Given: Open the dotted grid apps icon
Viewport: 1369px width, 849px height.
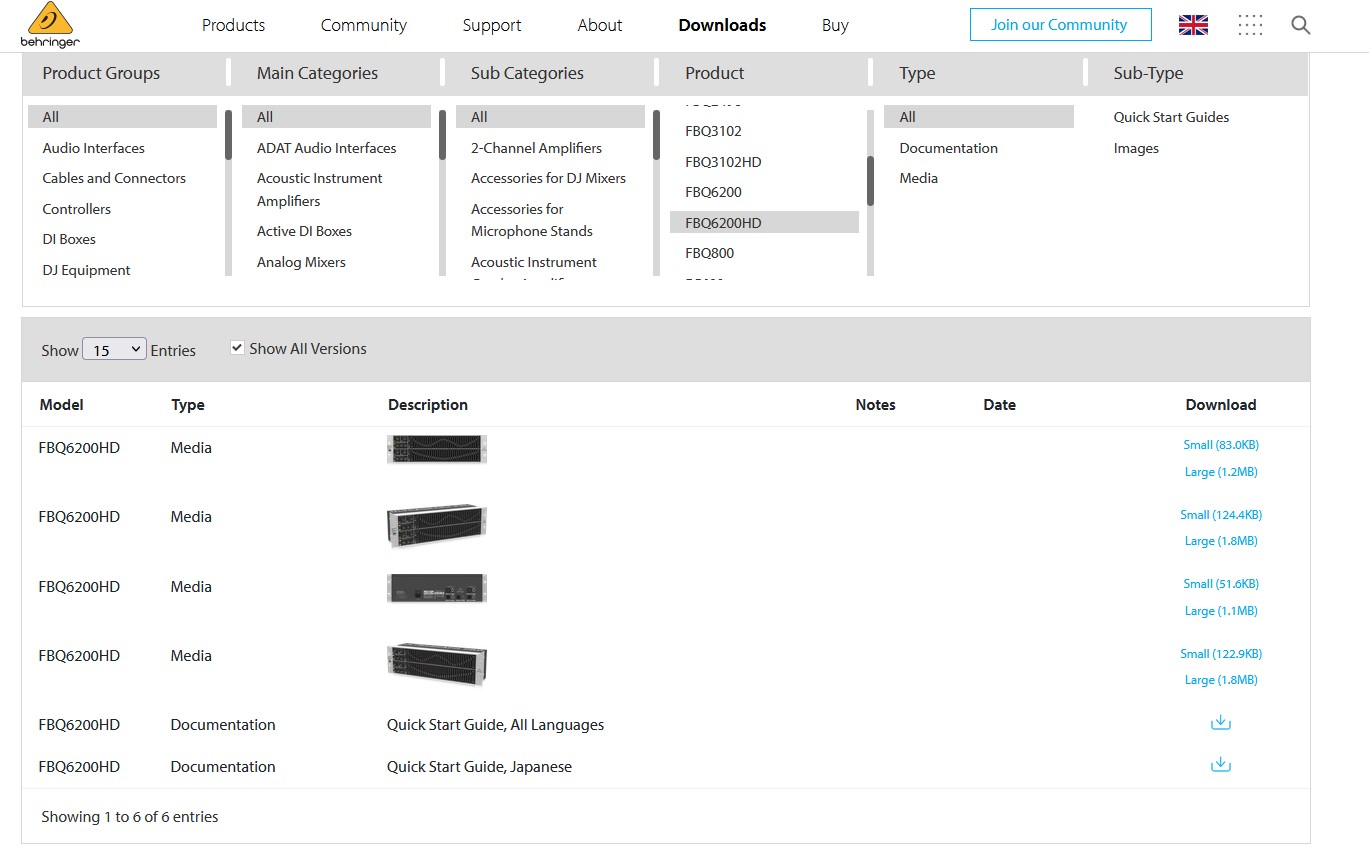Looking at the screenshot, I should [x=1250, y=25].
